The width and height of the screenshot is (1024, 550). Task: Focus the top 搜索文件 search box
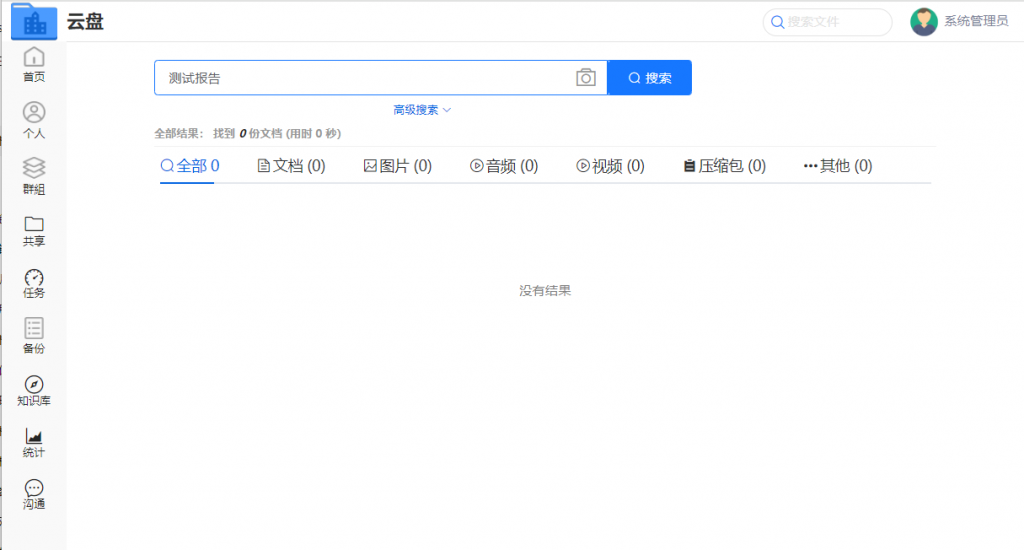pos(828,21)
